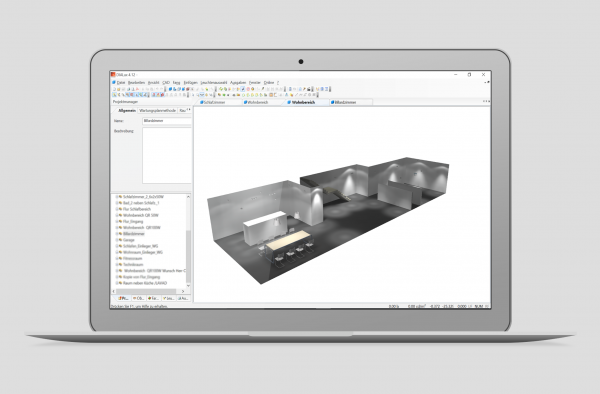Expand the Garage room tree node
600x394 pixels.
click(x=117, y=240)
